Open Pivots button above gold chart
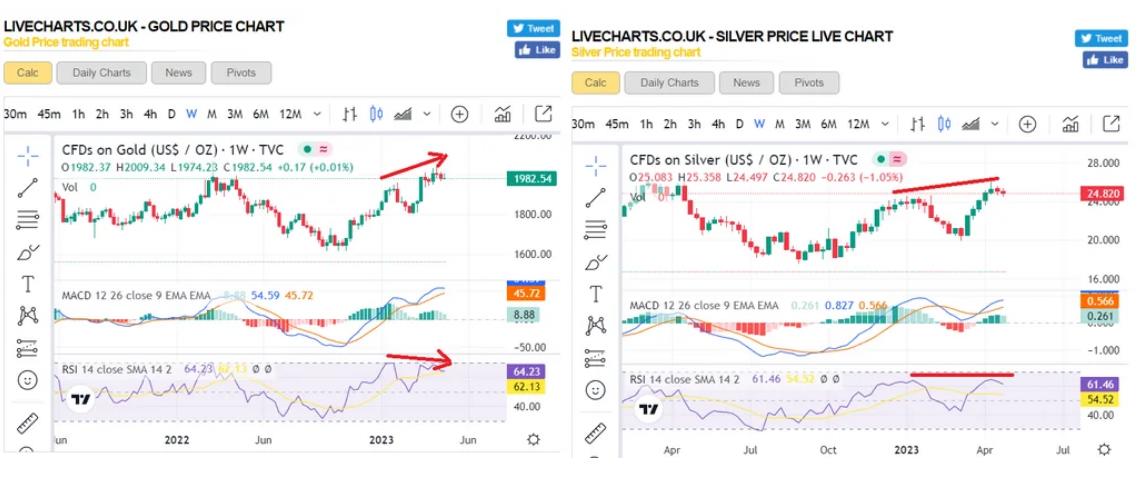The image size is (1142, 483). pyautogui.click(x=241, y=72)
